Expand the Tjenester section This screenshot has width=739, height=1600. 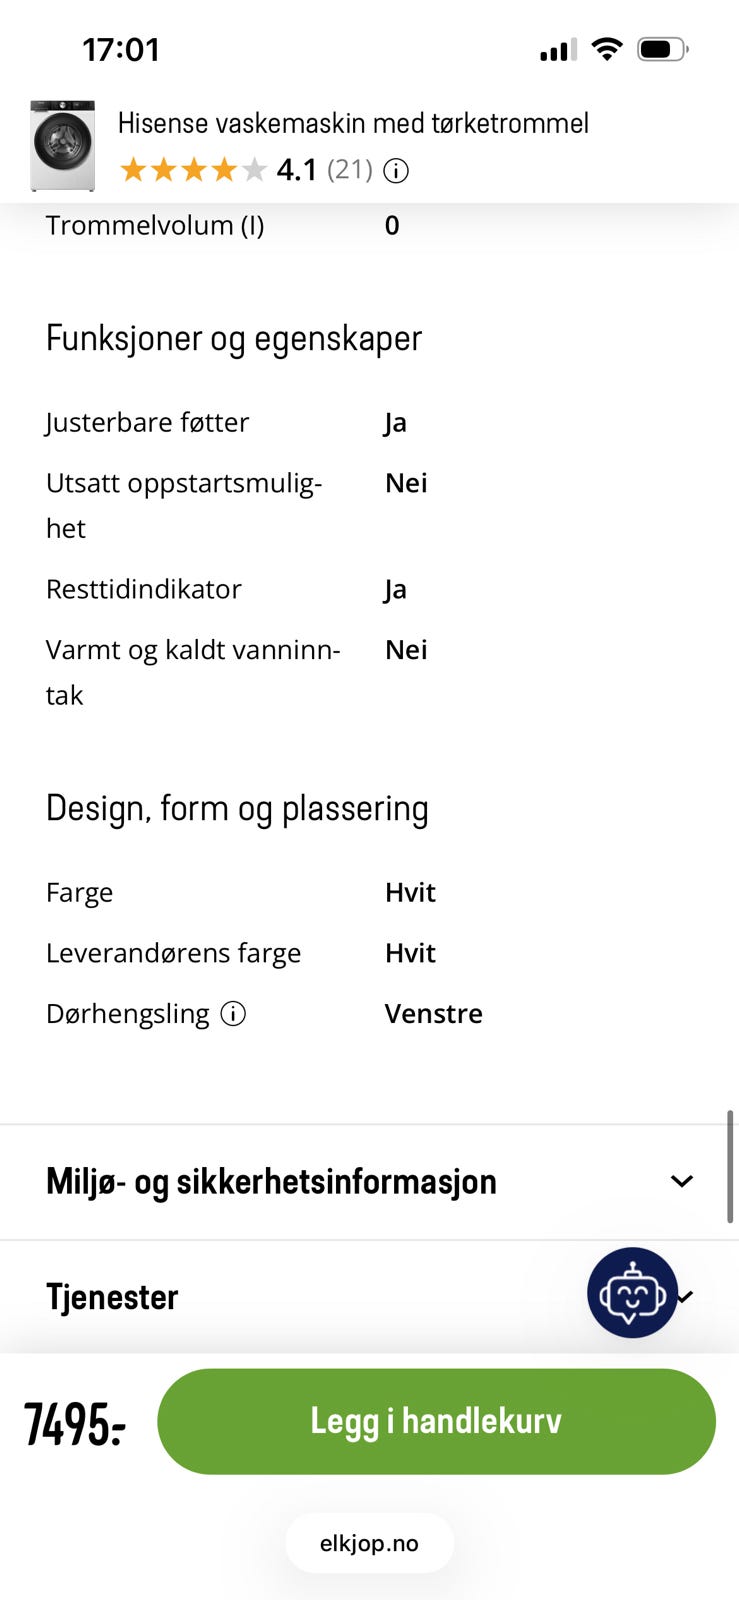click(112, 1297)
